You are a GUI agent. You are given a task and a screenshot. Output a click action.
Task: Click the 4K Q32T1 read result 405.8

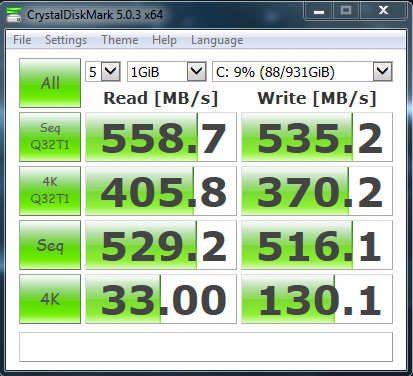pyautogui.click(x=161, y=191)
